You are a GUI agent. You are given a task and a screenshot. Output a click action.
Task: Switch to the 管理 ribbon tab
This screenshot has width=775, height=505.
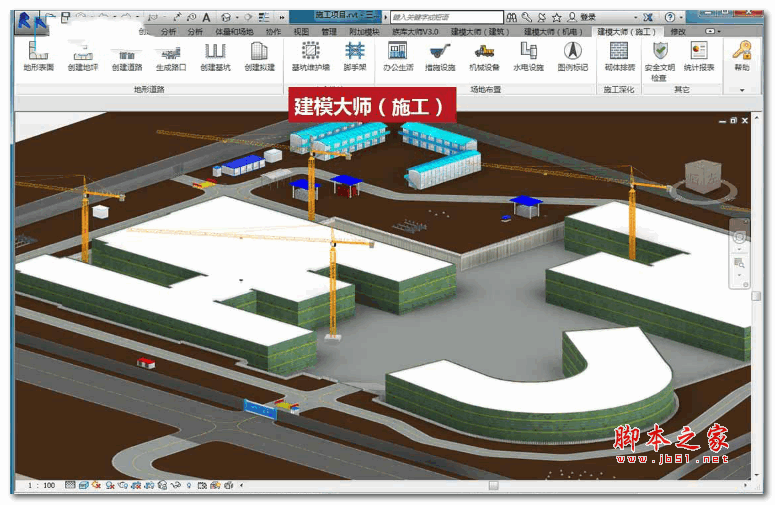(329, 32)
